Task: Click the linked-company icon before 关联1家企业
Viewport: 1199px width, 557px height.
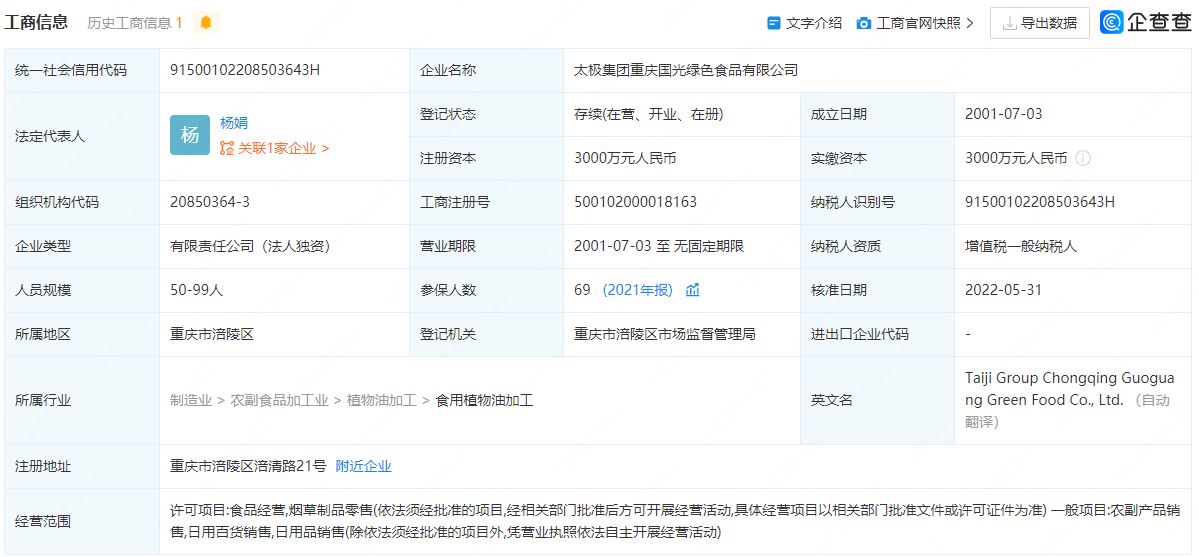Action: tap(227, 149)
